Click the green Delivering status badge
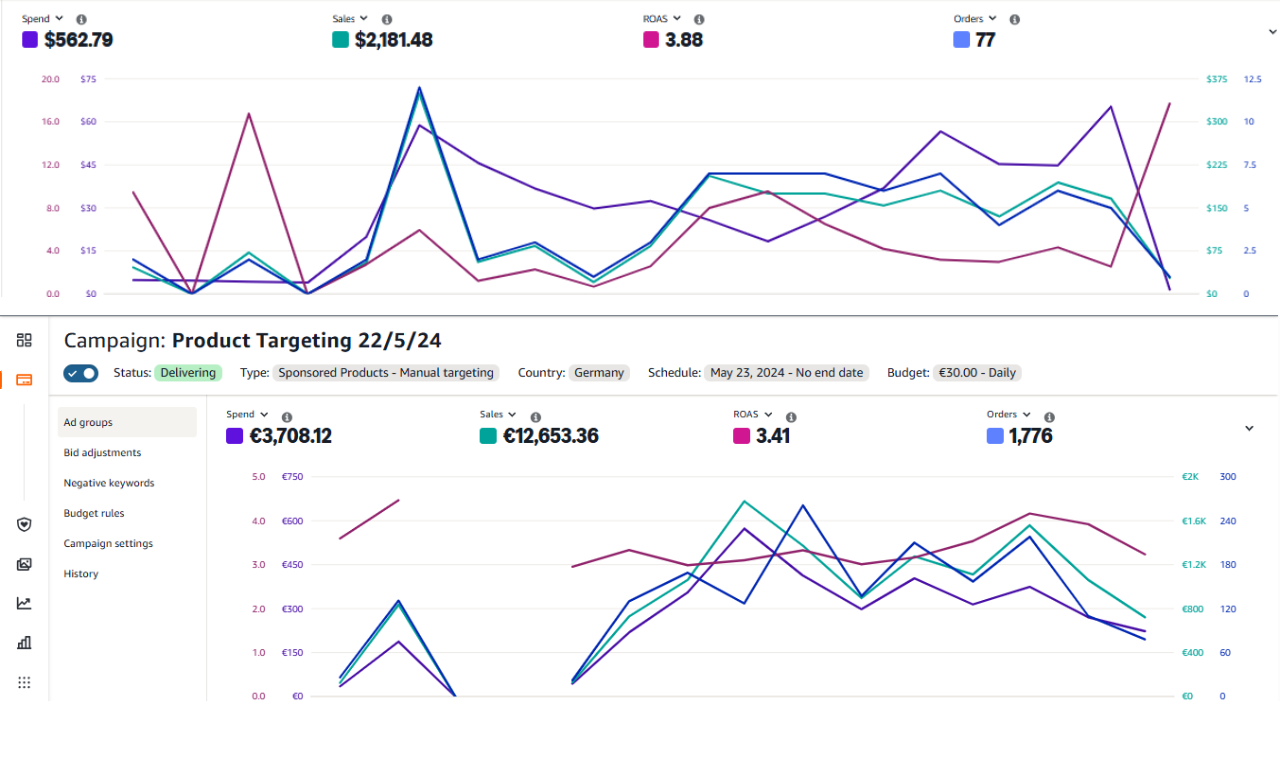This screenshot has height=769, width=1280. (x=188, y=373)
